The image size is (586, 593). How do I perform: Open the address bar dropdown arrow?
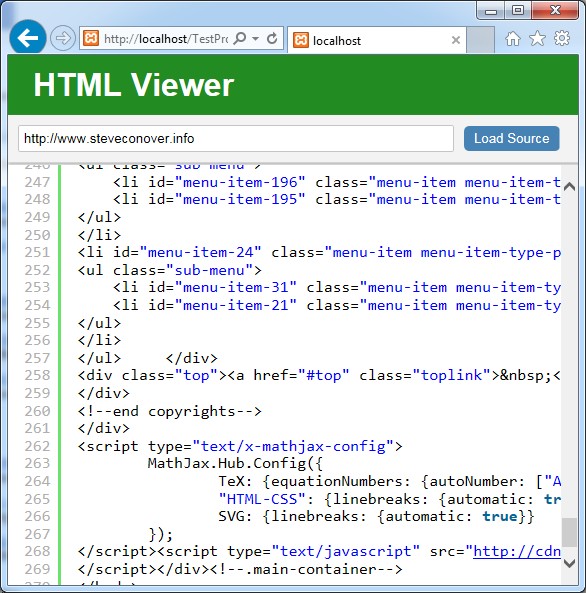coord(256,38)
